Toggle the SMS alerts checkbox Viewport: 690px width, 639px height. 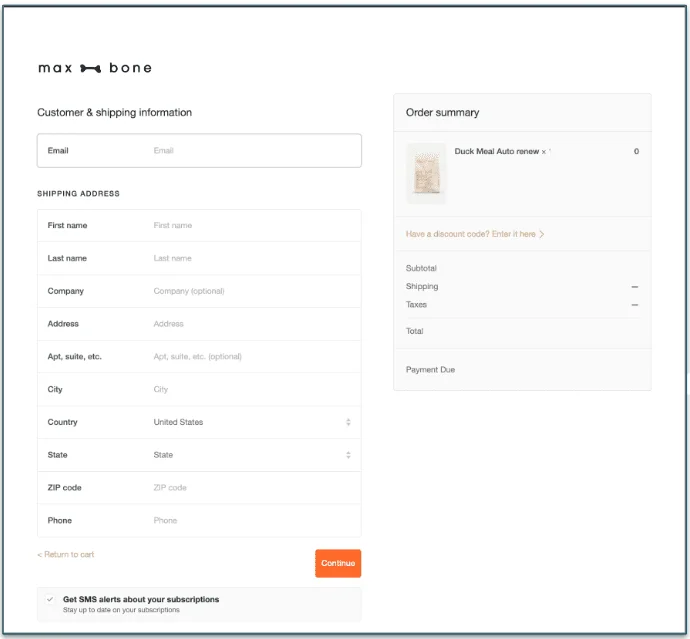50,599
